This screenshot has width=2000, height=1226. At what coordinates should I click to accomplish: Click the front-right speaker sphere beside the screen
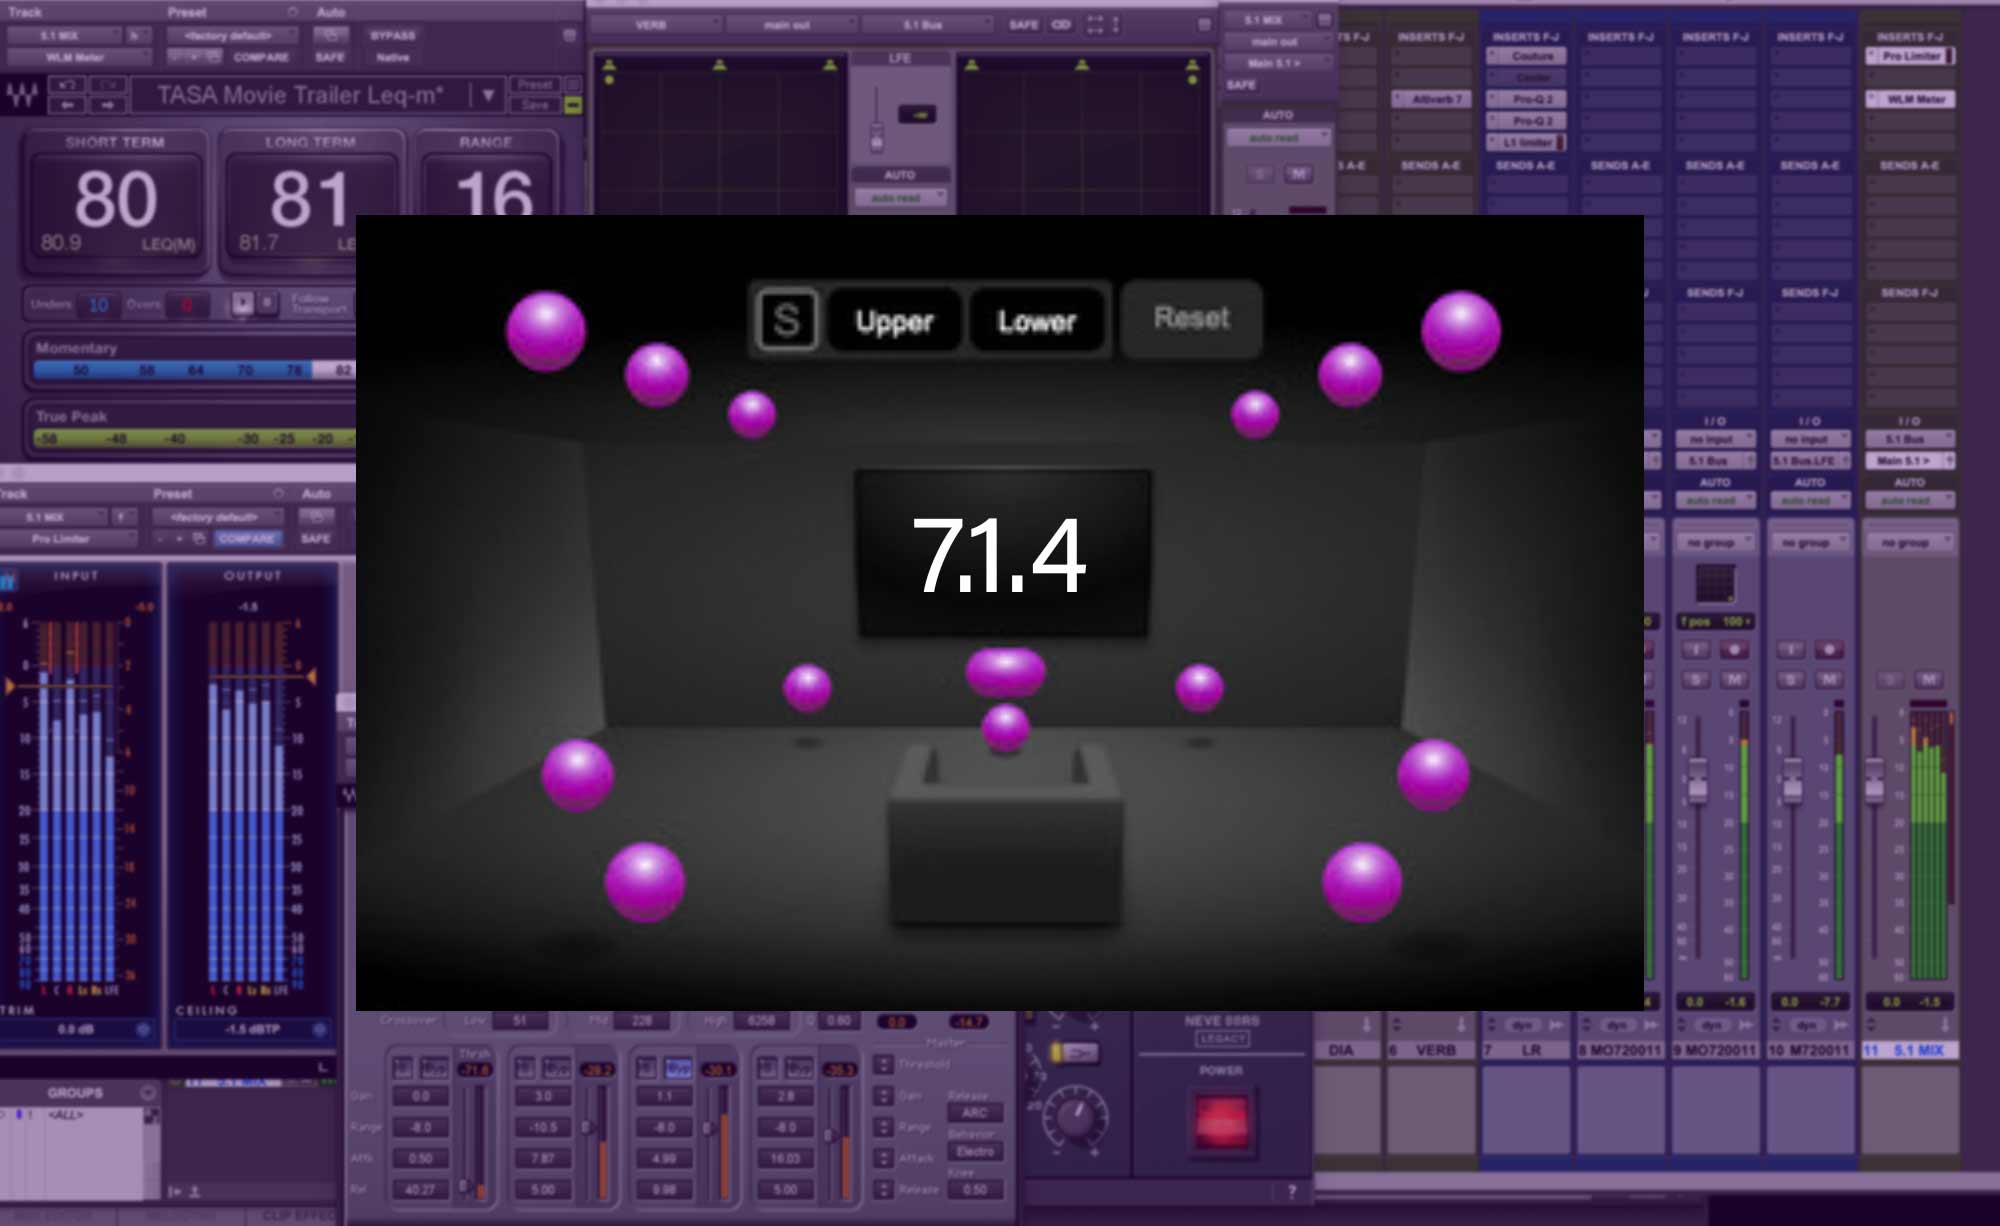(1199, 687)
